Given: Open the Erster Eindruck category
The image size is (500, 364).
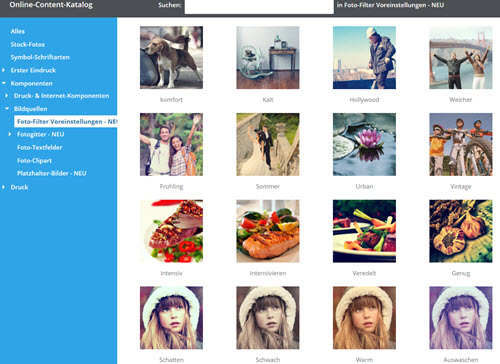Looking at the screenshot, I should point(33,70).
